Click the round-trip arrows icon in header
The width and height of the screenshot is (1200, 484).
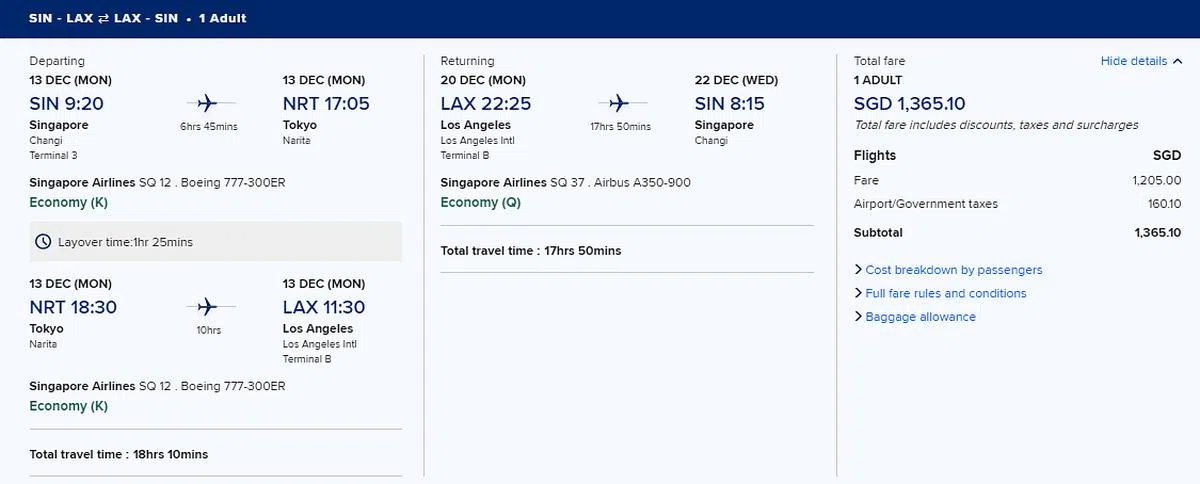(102, 18)
